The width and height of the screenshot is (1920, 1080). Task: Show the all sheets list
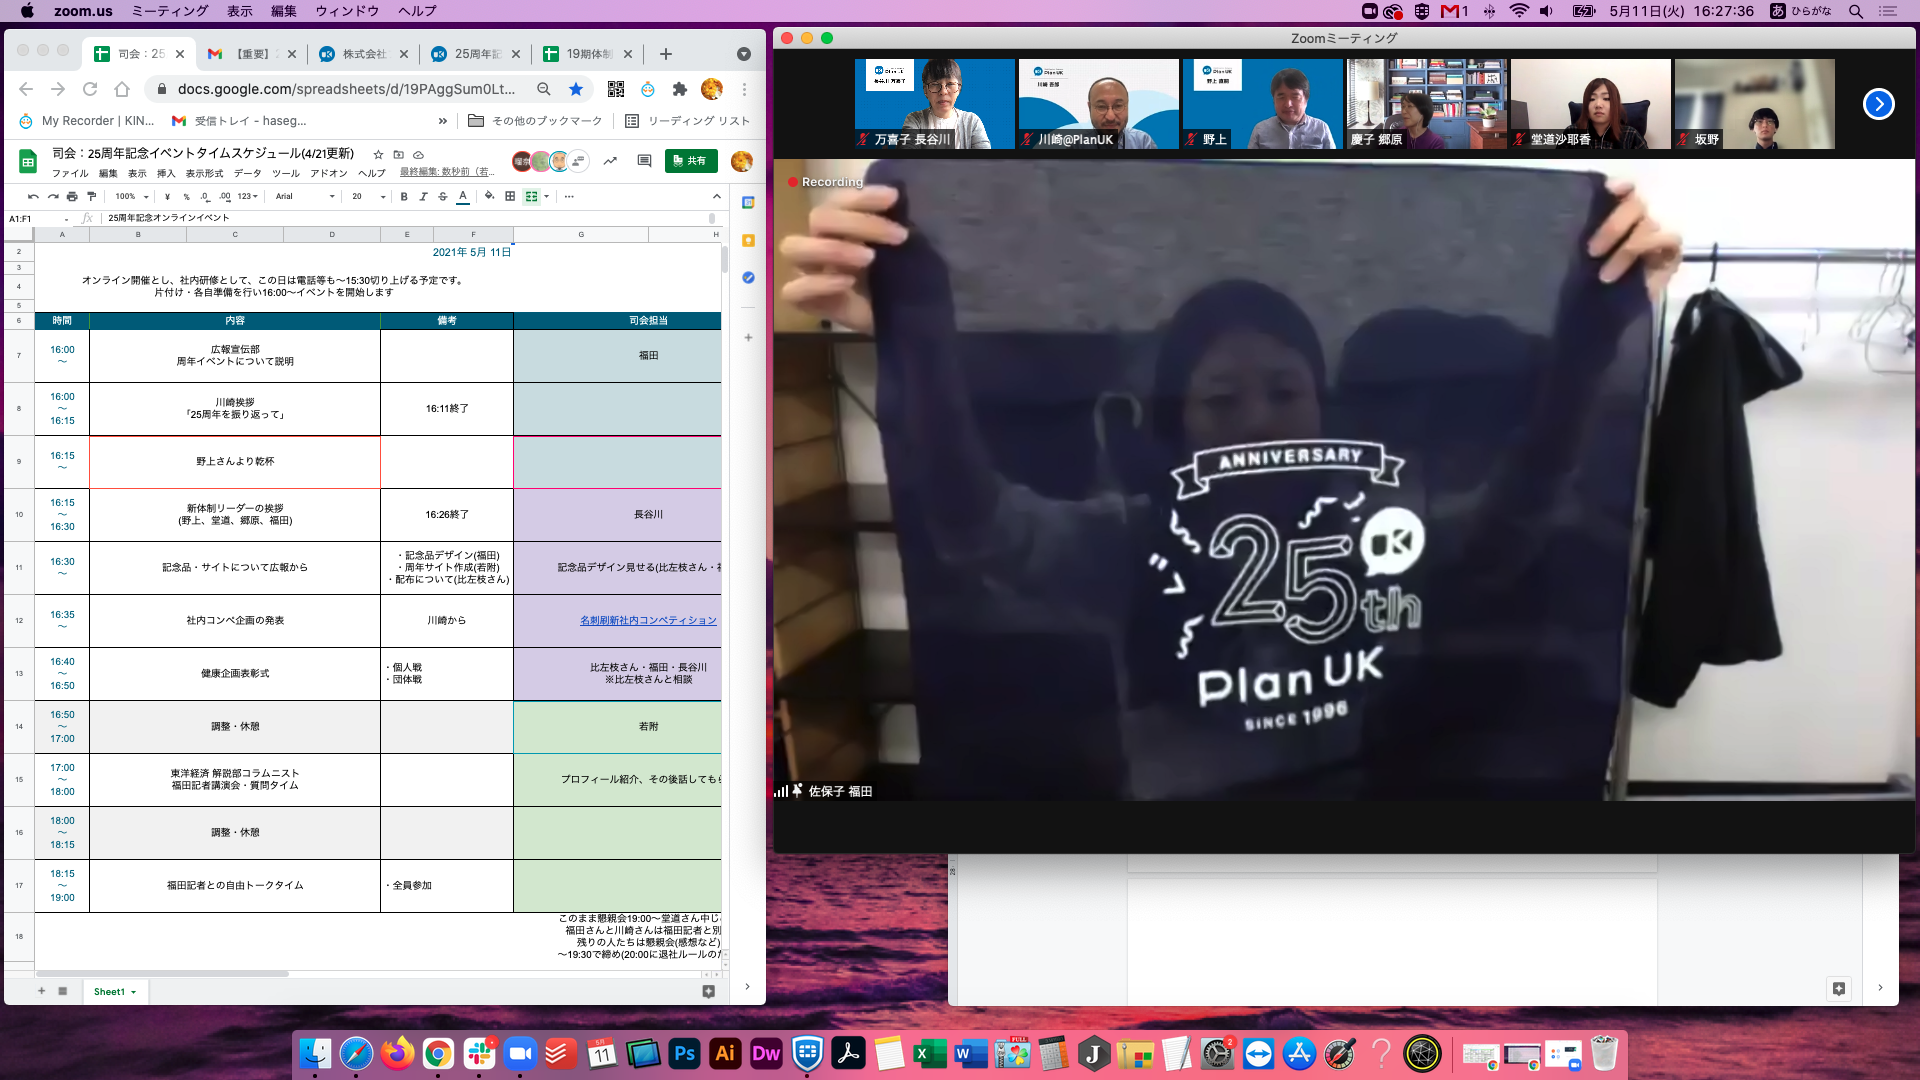click(x=62, y=991)
